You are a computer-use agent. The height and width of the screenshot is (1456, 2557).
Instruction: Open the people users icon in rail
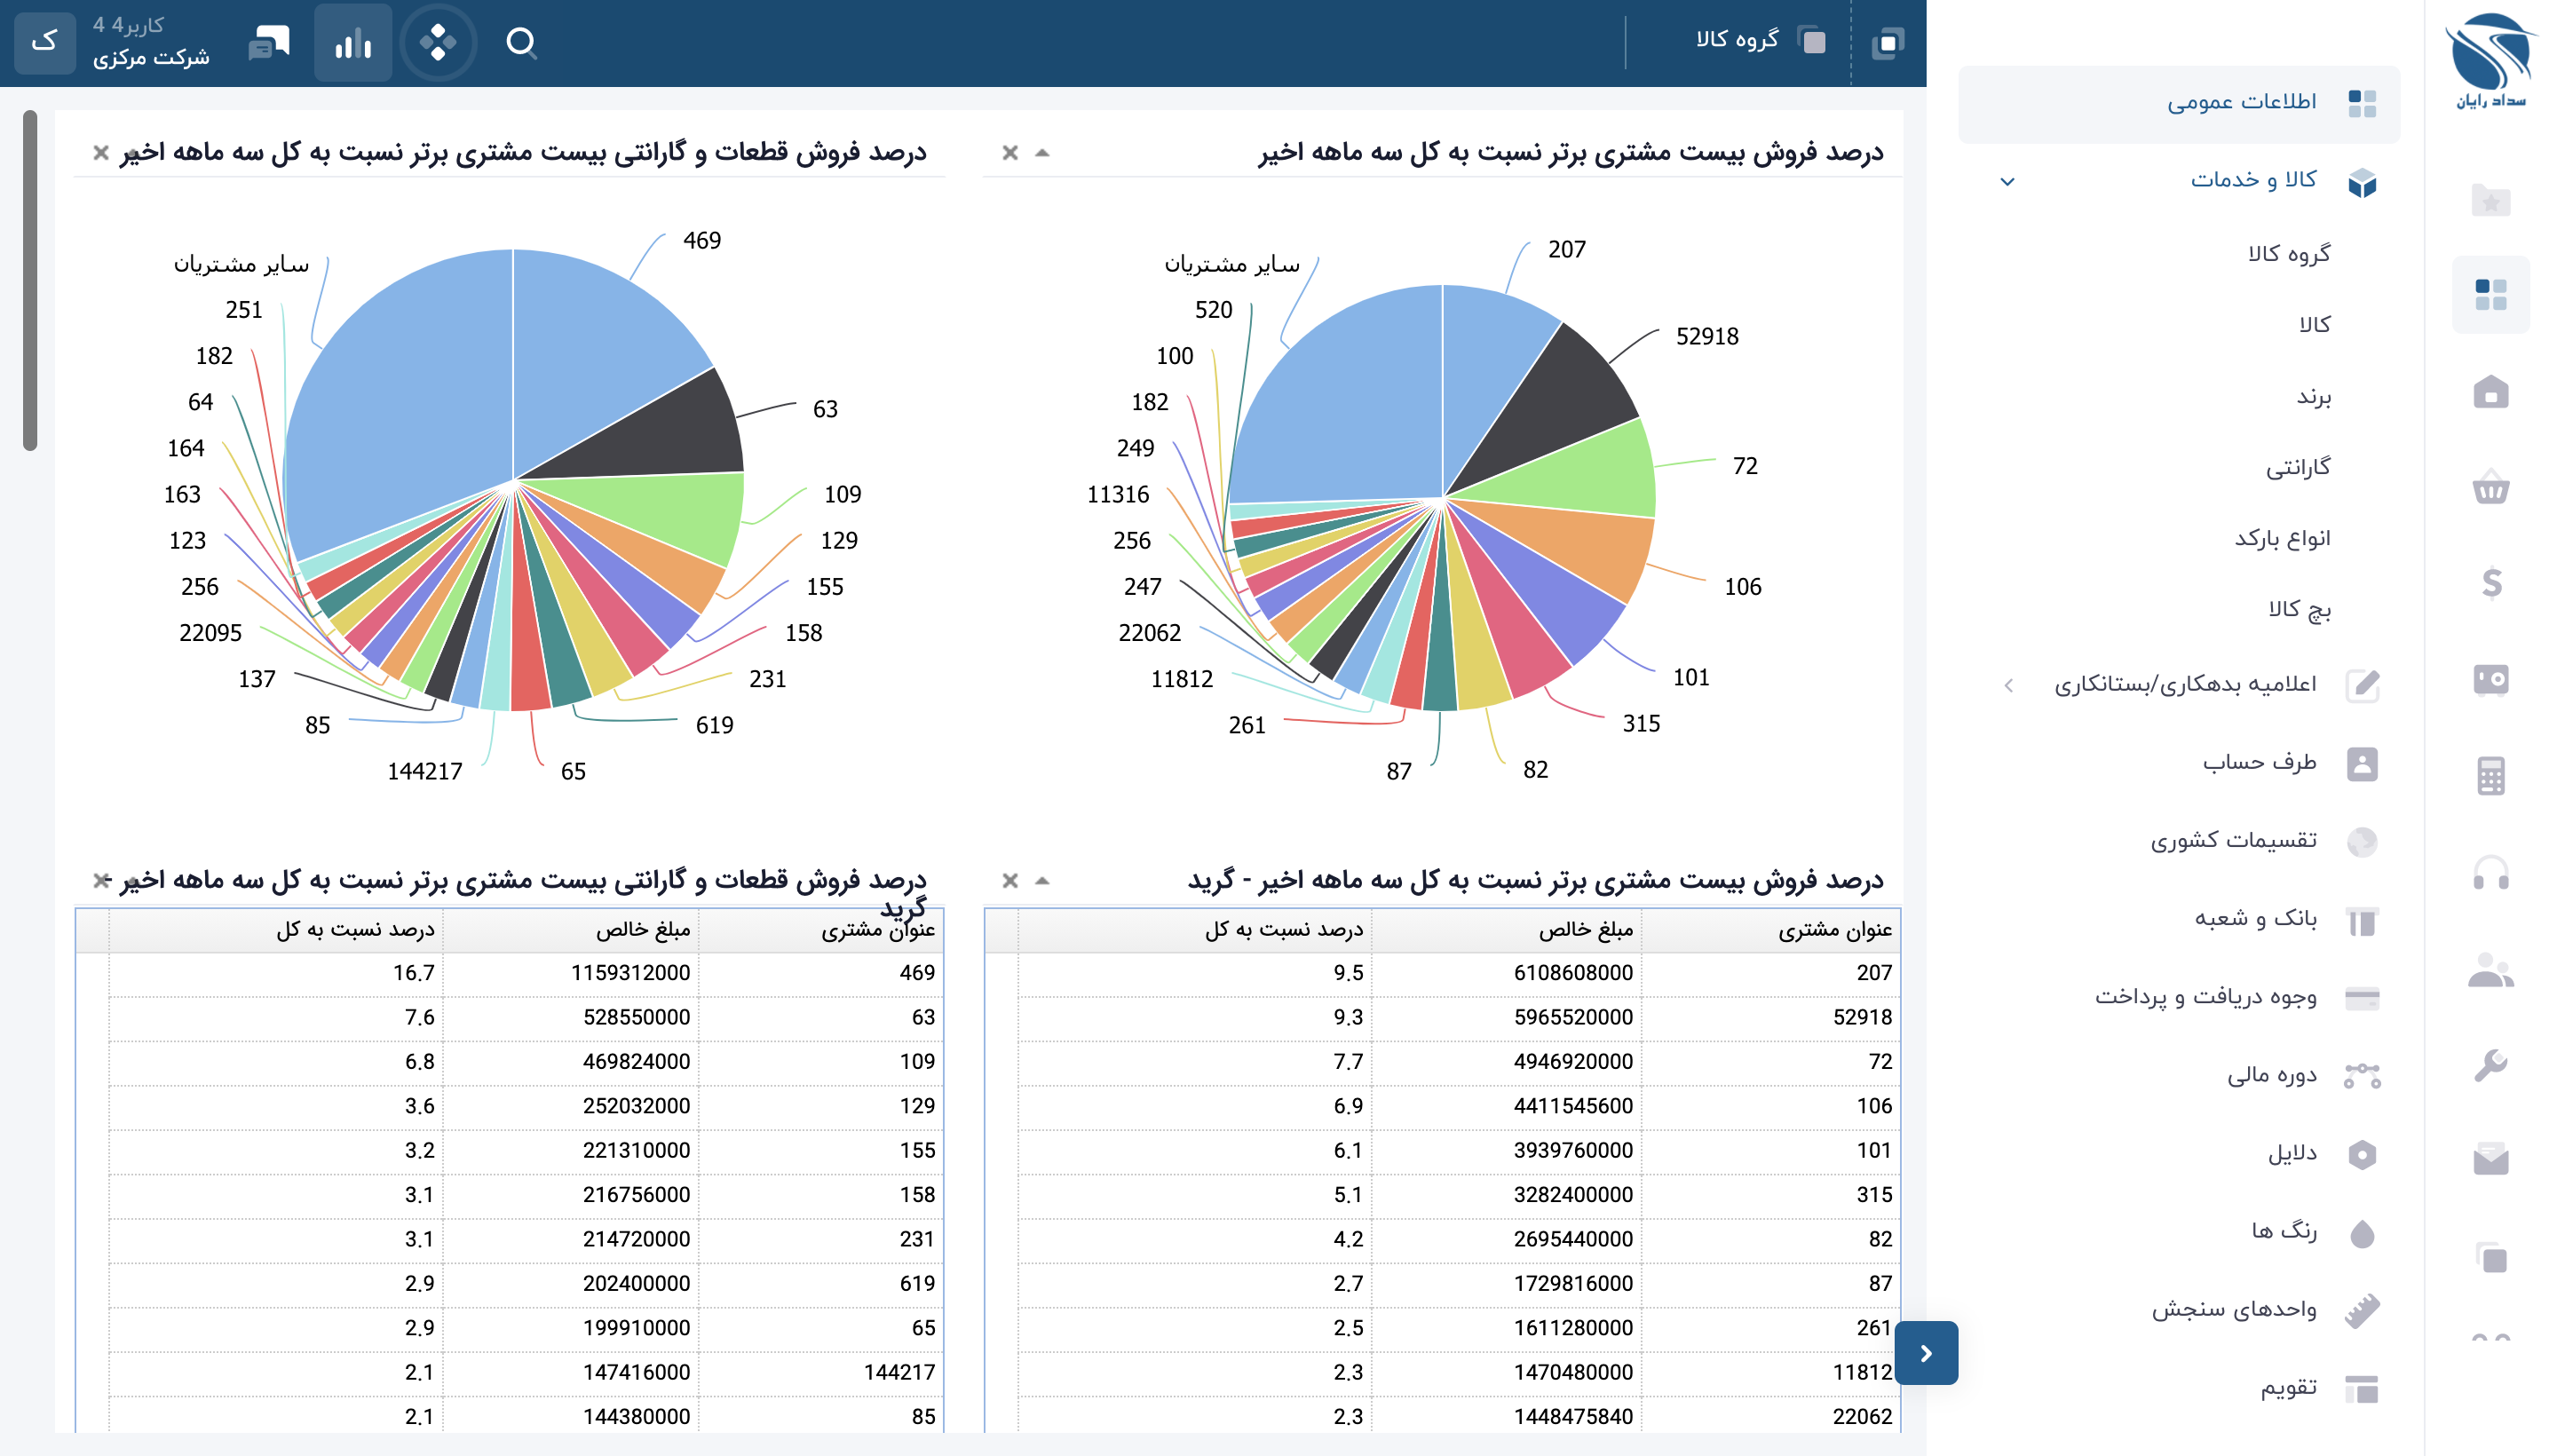tap(2490, 969)
